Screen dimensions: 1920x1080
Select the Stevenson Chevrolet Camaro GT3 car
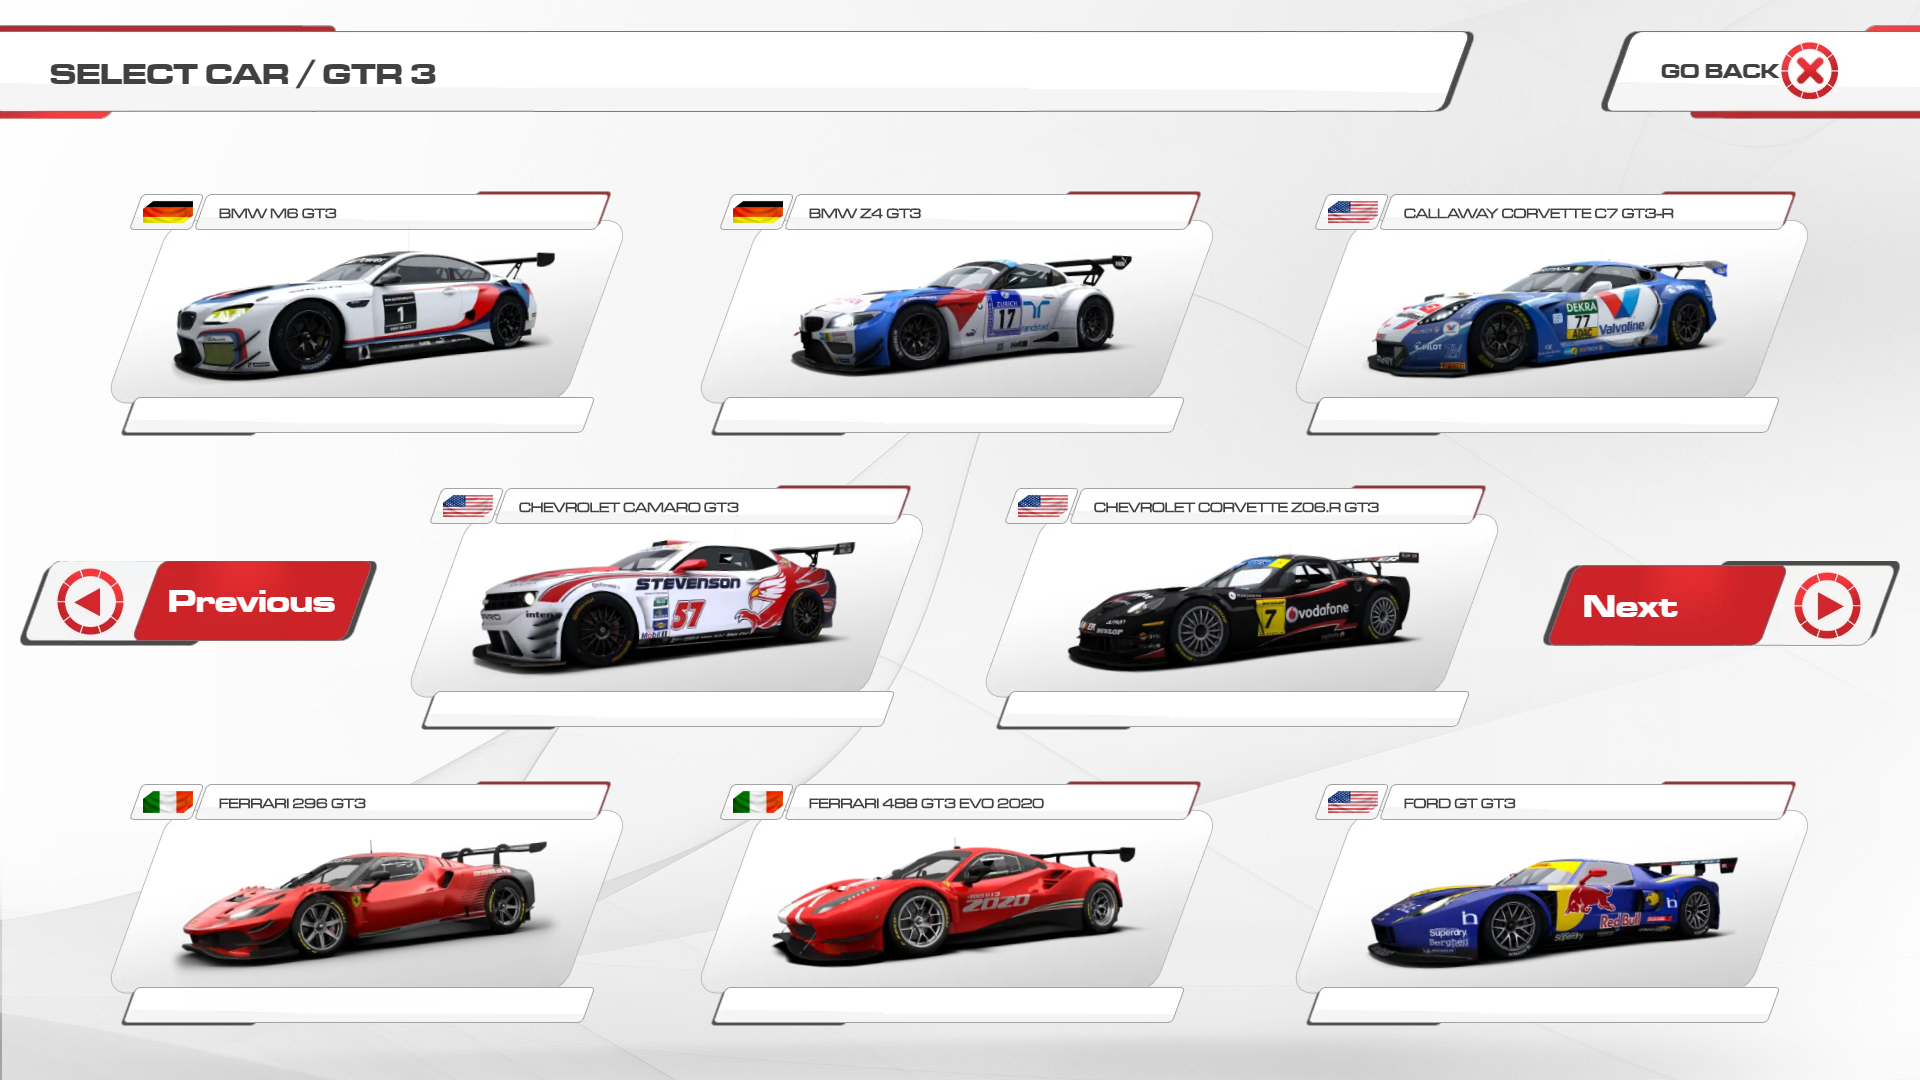click(665, 604)
